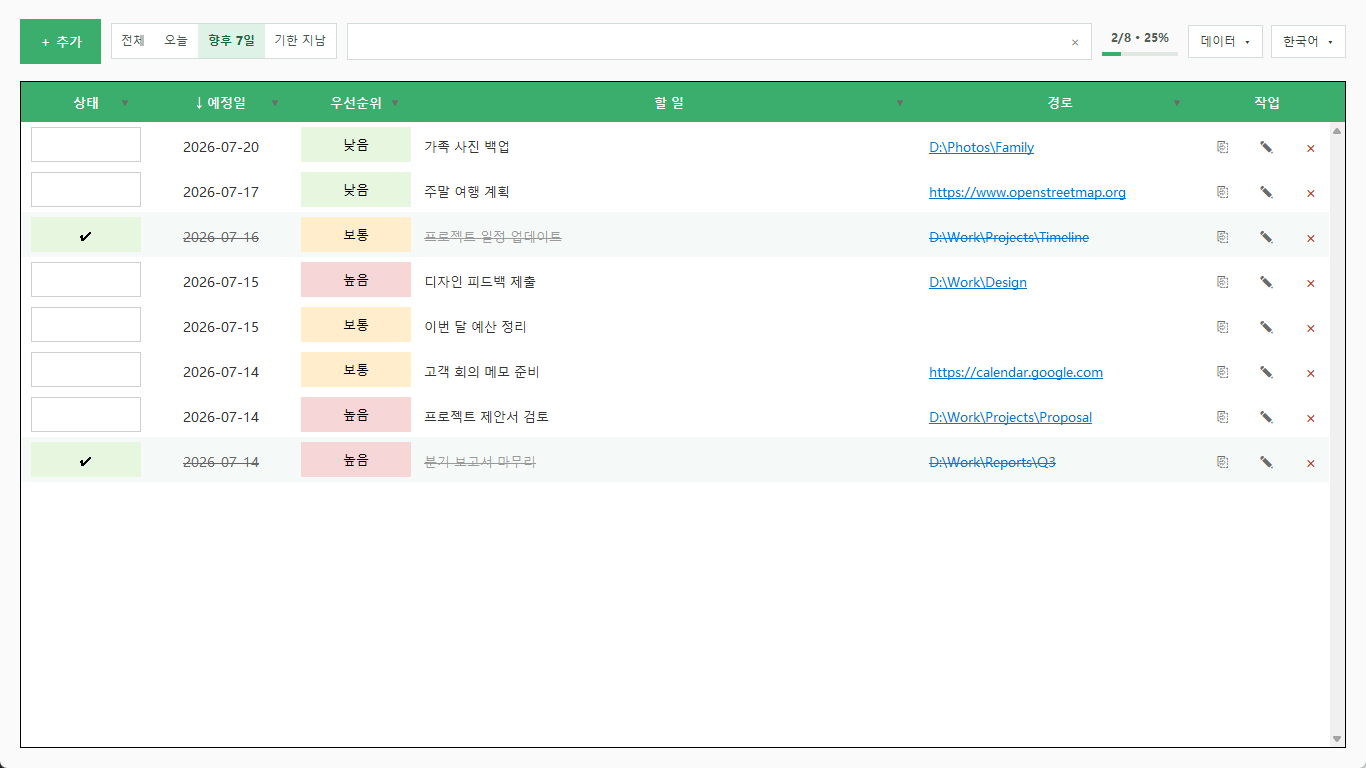Mark 가족 사진 백업 as done

tap(86, 145)
